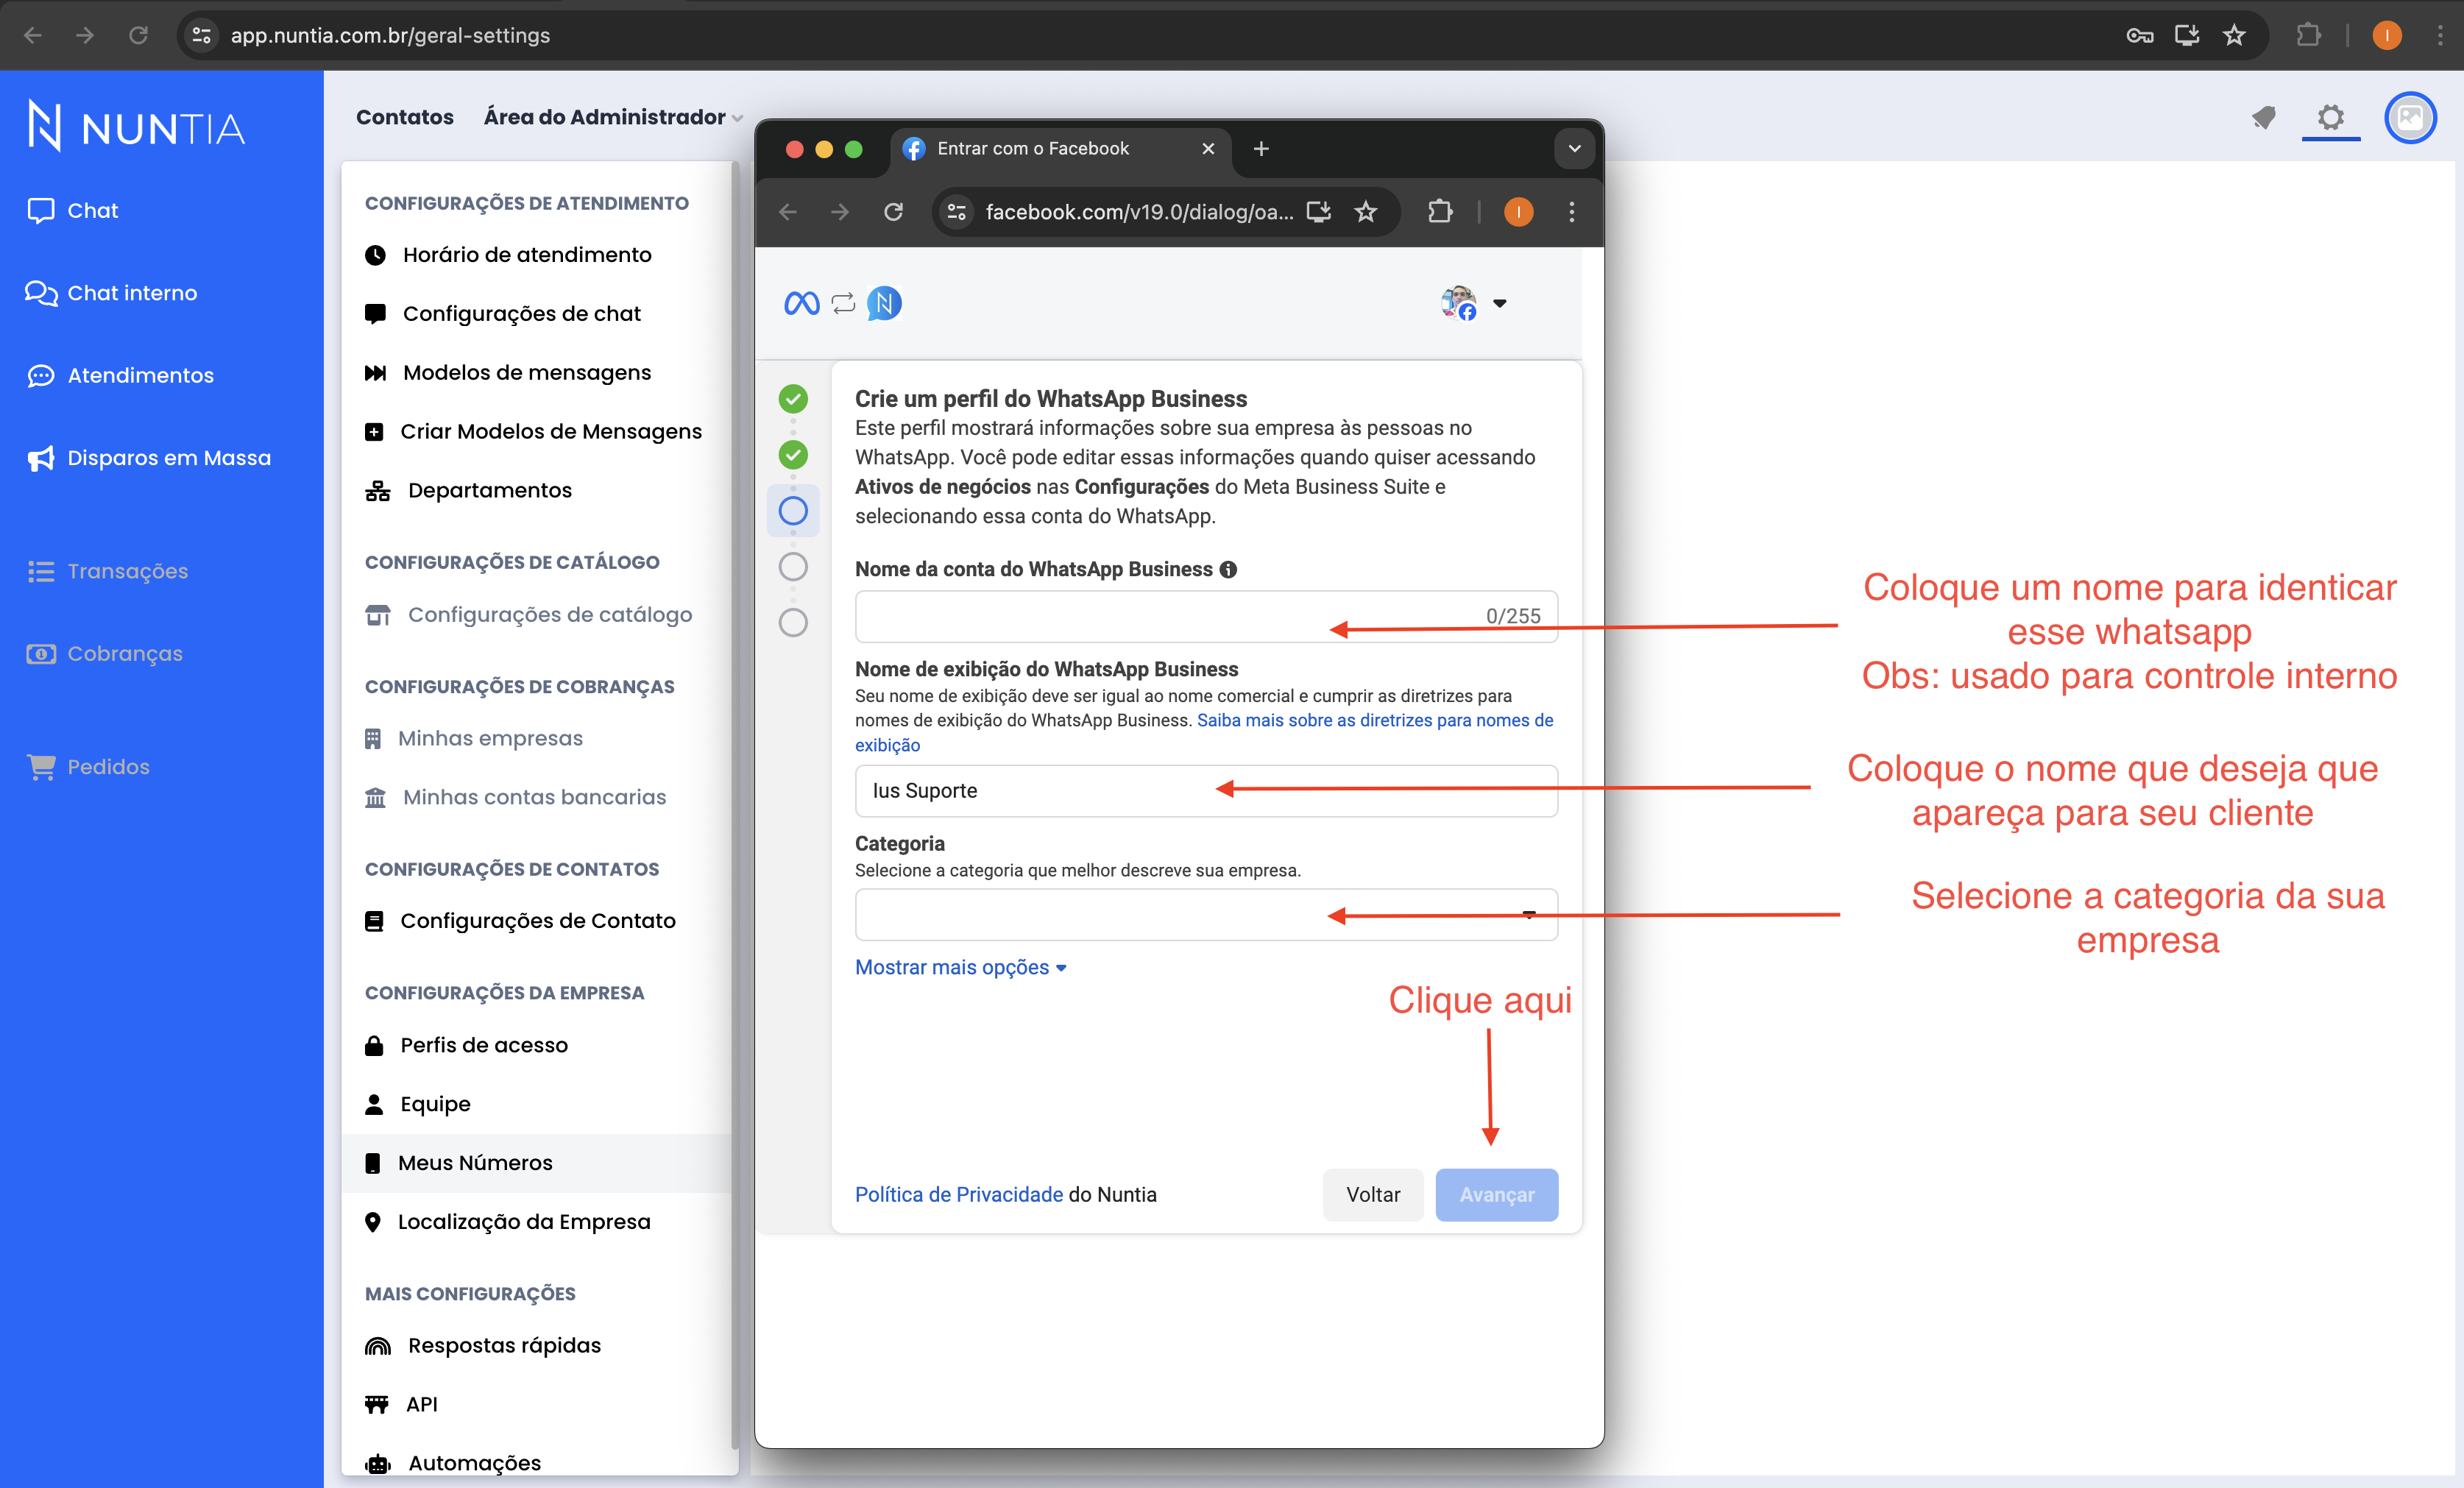The width and height of the screenshot is (2464, 1488).
Task: Open Transações list in the sidebar
Action: tap(107, 571)
